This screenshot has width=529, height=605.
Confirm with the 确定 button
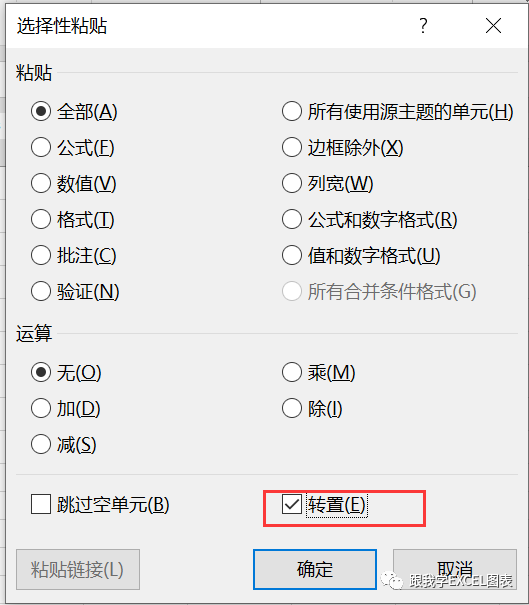[x=315, y=569]
